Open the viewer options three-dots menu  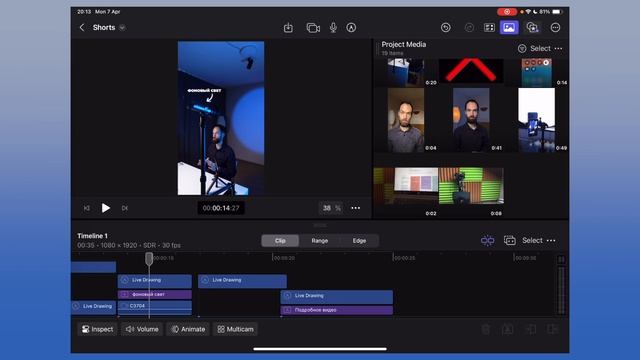click(x=356, y=208)
